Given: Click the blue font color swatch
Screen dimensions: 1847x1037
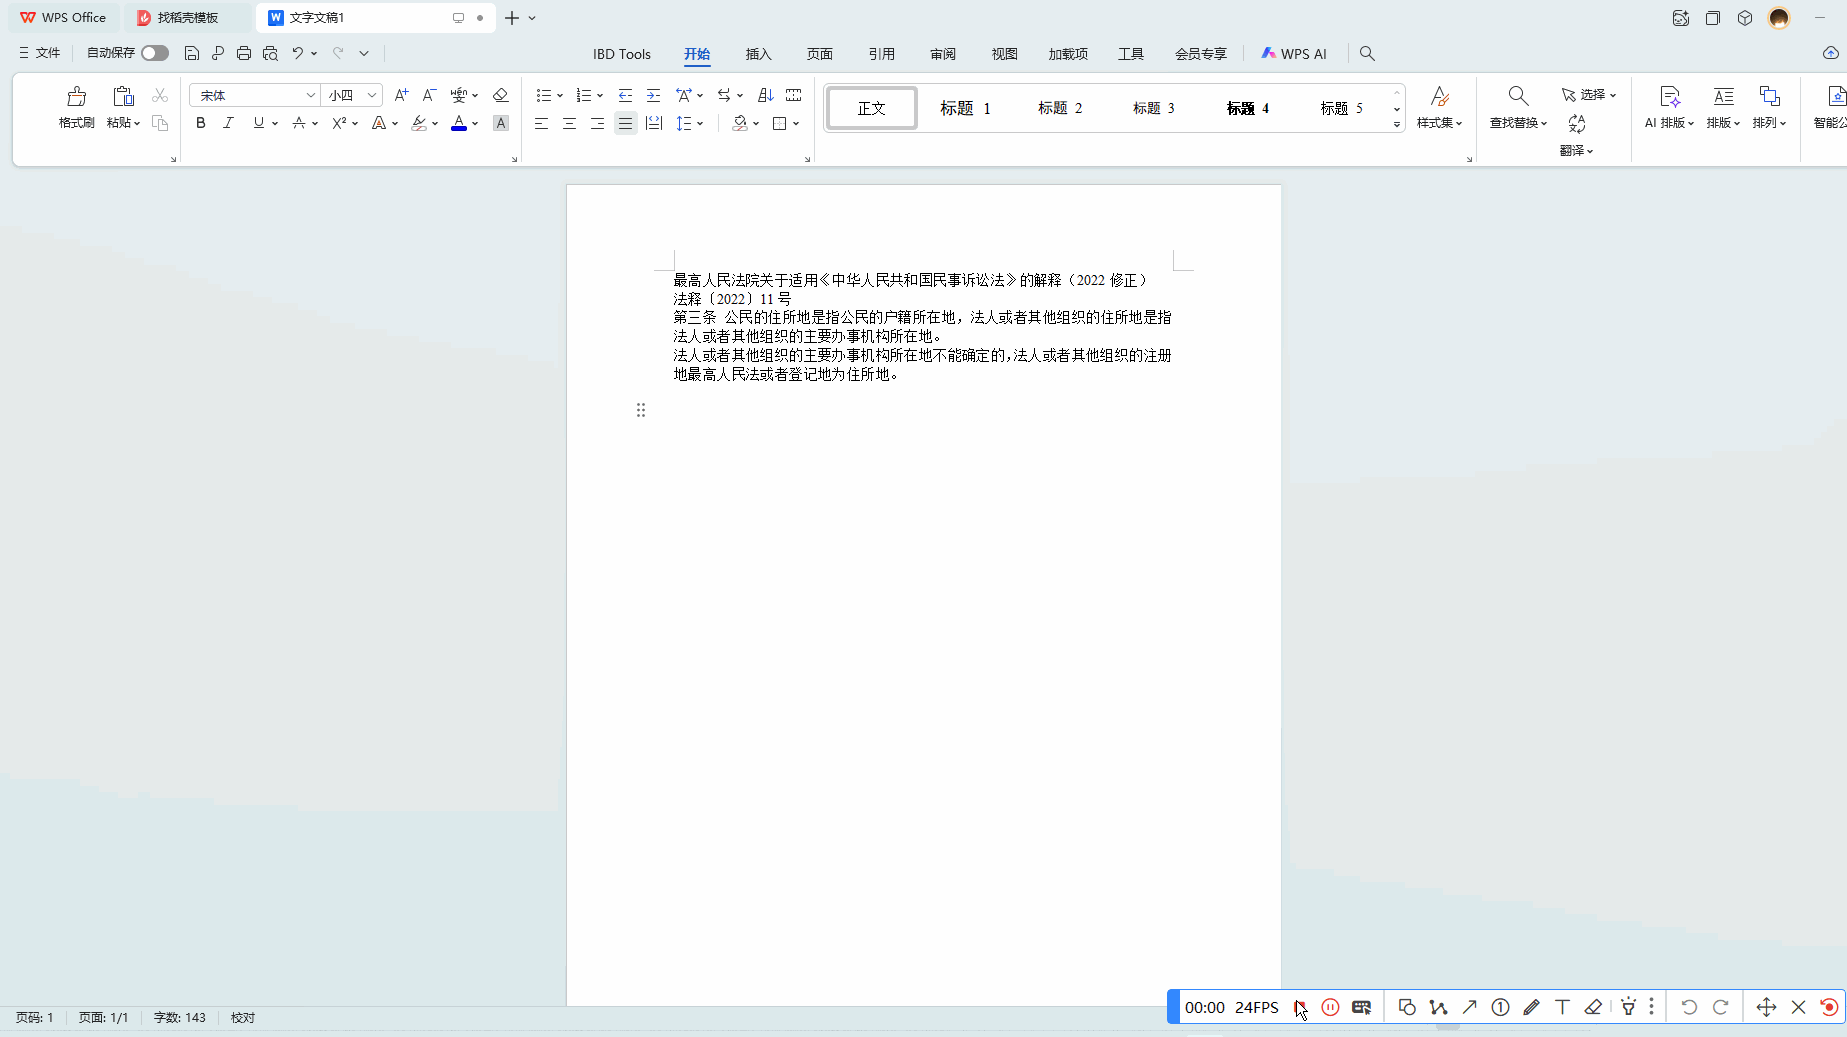Looking at the screenshot, I should tap(459, 123).
